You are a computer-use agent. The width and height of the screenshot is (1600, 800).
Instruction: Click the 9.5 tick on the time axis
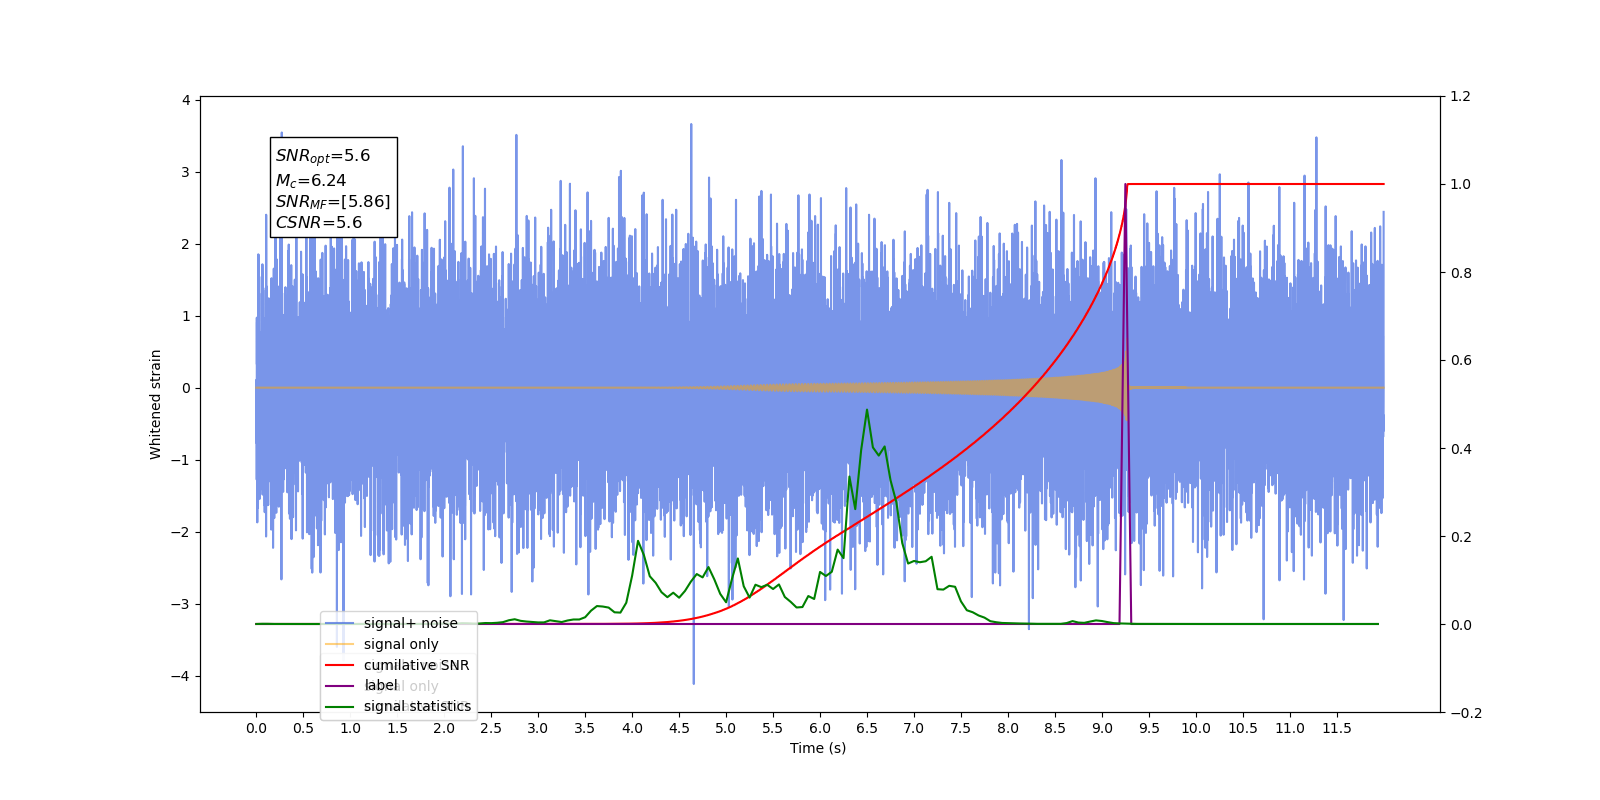(x=1149, y=728)
